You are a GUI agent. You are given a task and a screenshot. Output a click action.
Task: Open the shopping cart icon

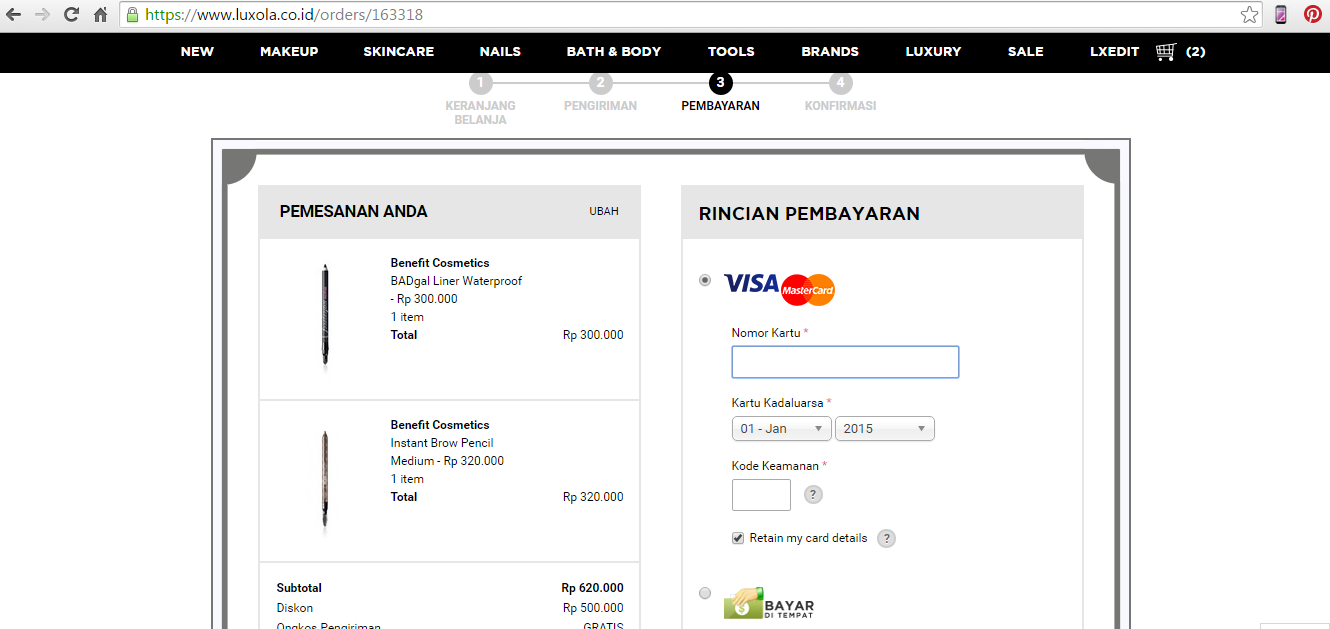click(x=1165, y=51)
